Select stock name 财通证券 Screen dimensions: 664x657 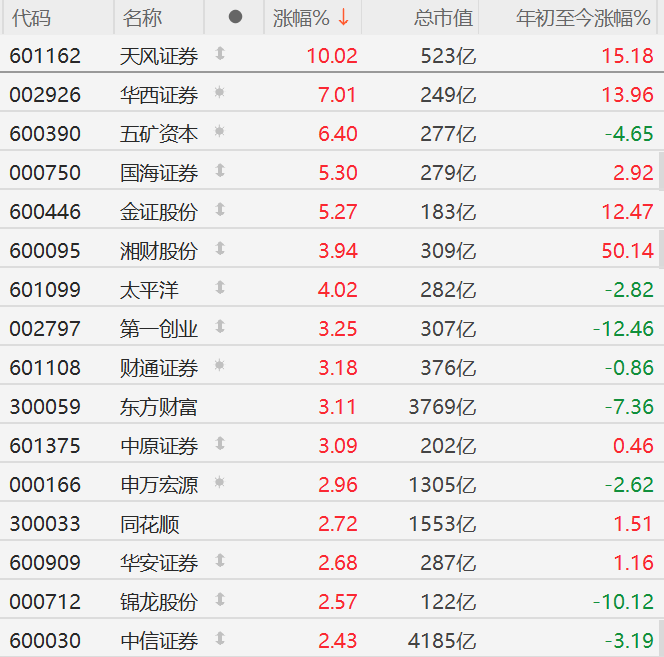(159, 368)
